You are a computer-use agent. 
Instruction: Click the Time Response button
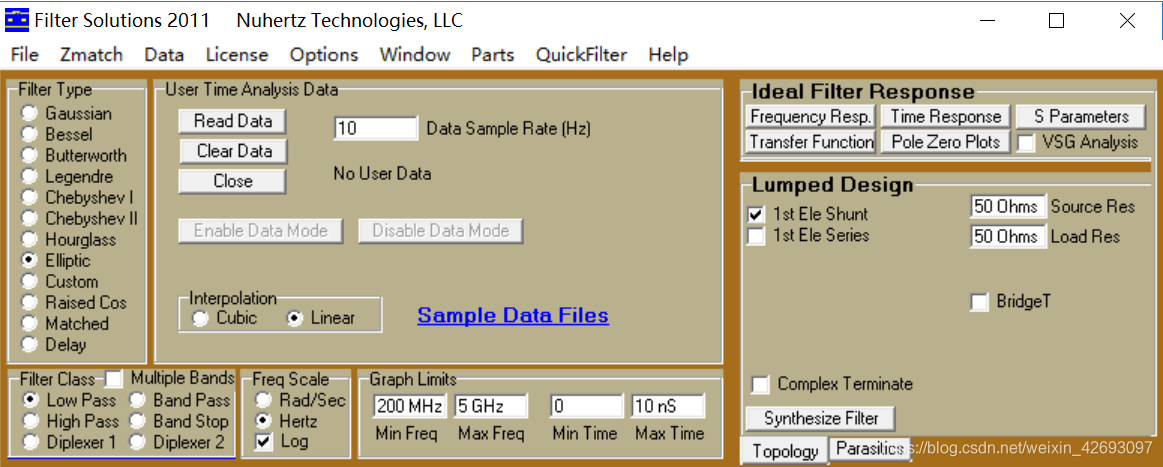(x=946, y=116)
